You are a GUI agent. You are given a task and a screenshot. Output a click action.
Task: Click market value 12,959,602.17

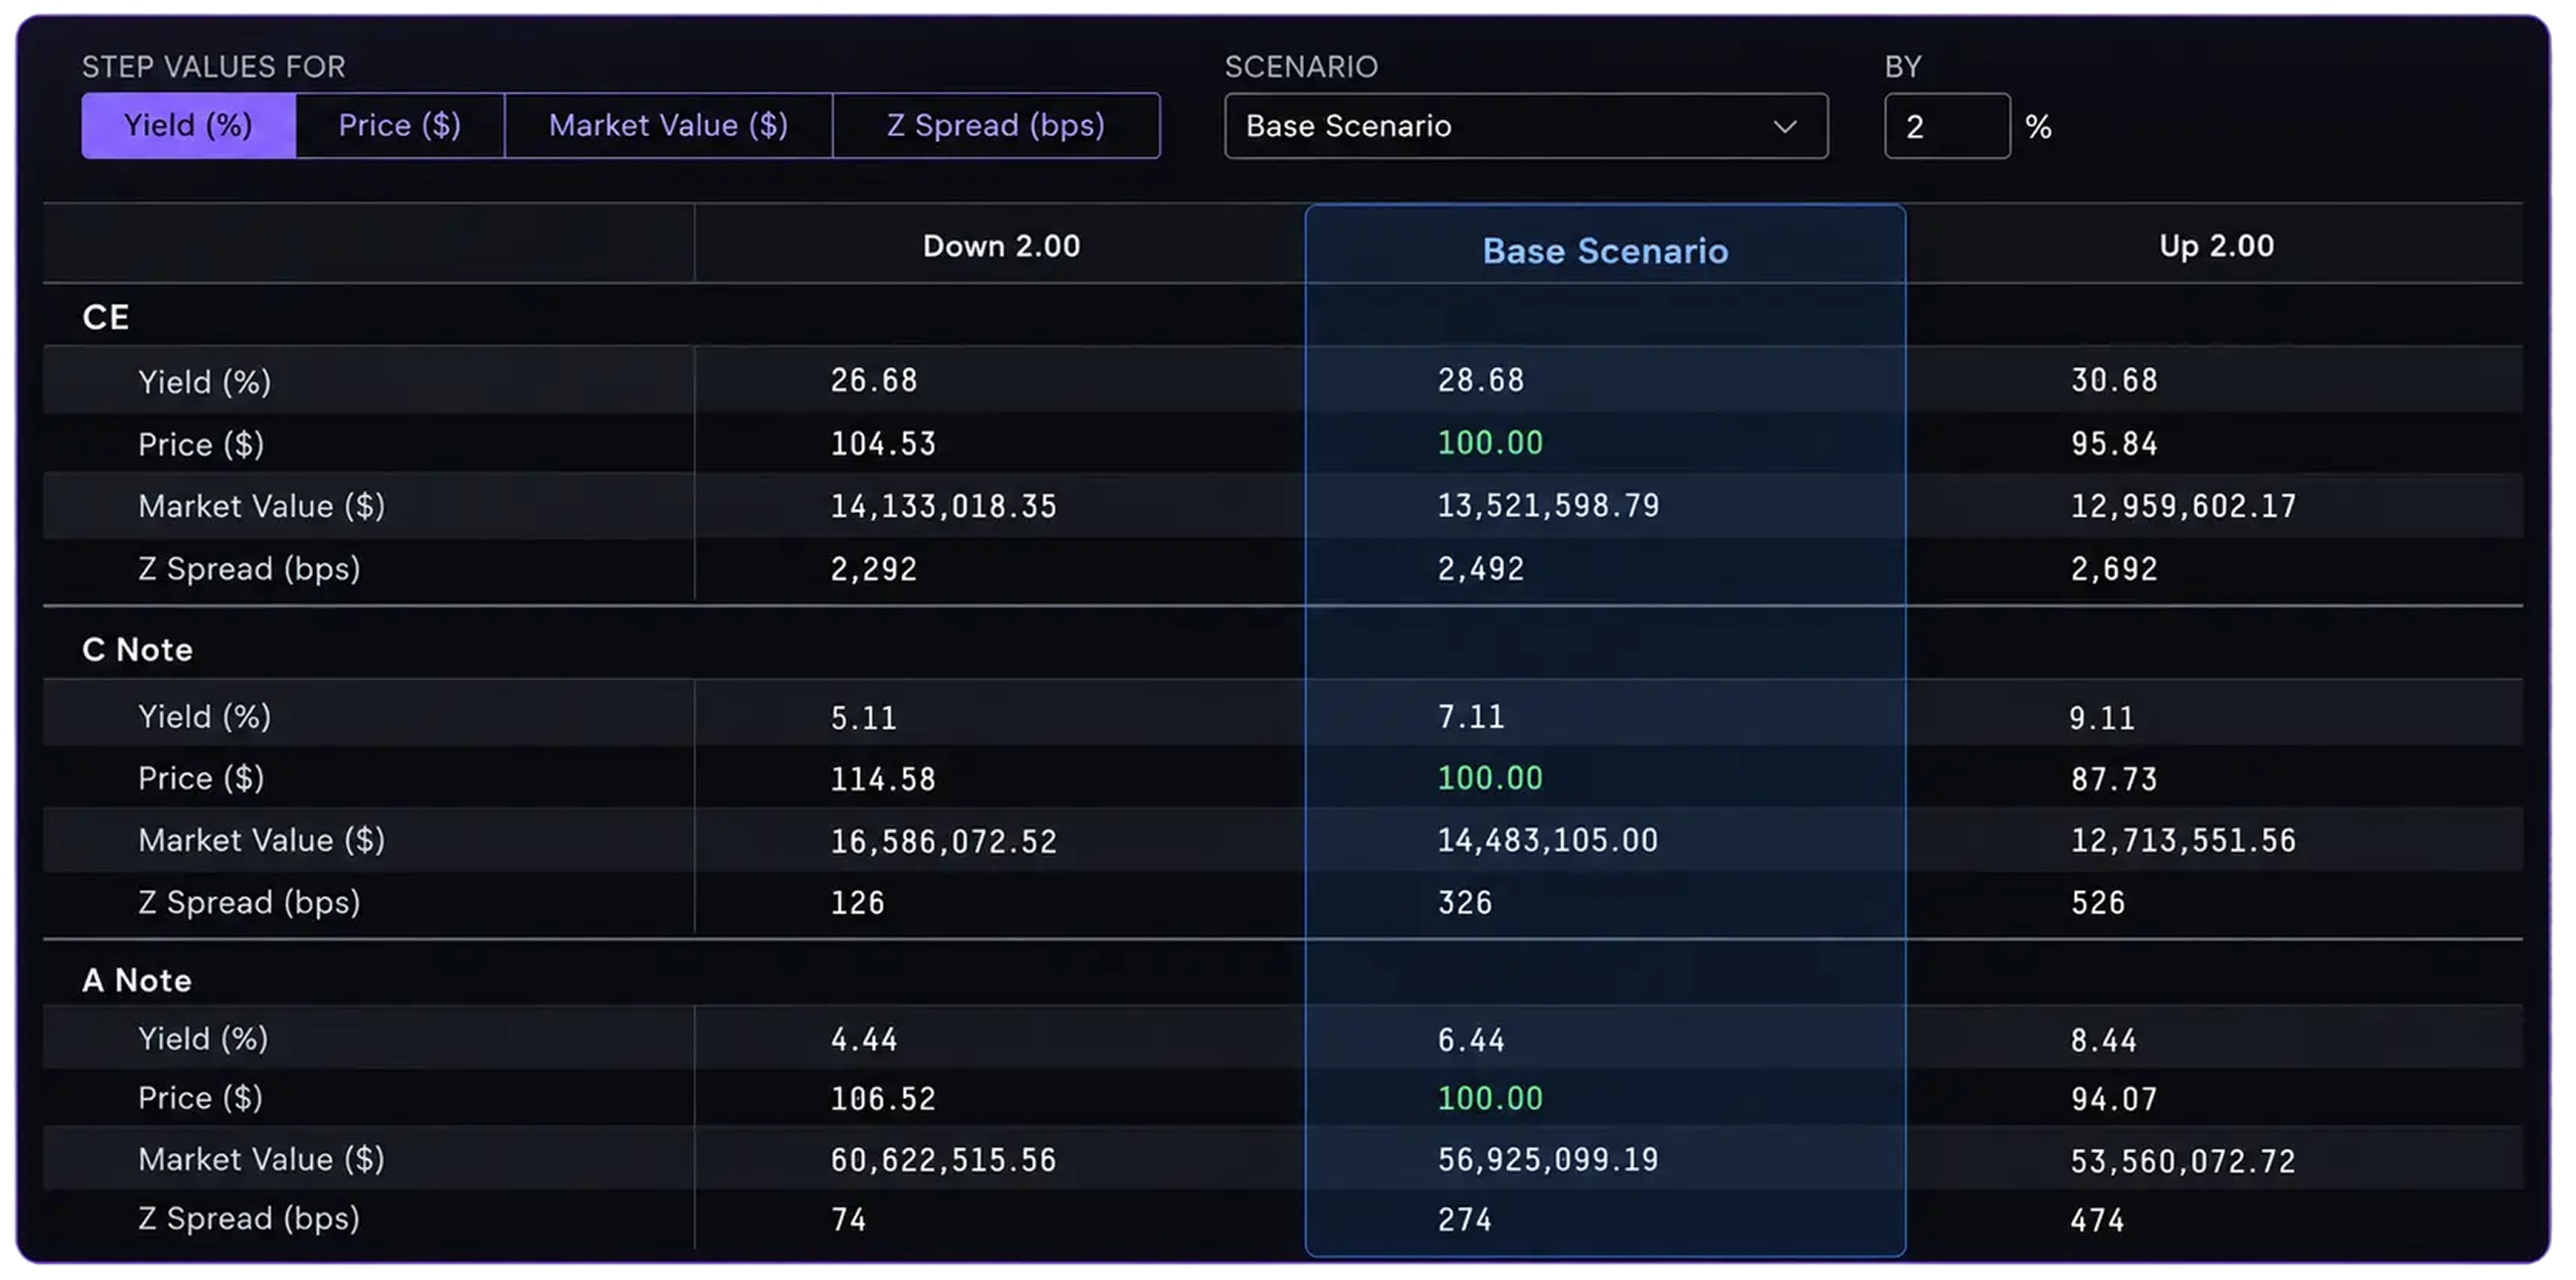pyautogui.click(x=2183, y=507)
